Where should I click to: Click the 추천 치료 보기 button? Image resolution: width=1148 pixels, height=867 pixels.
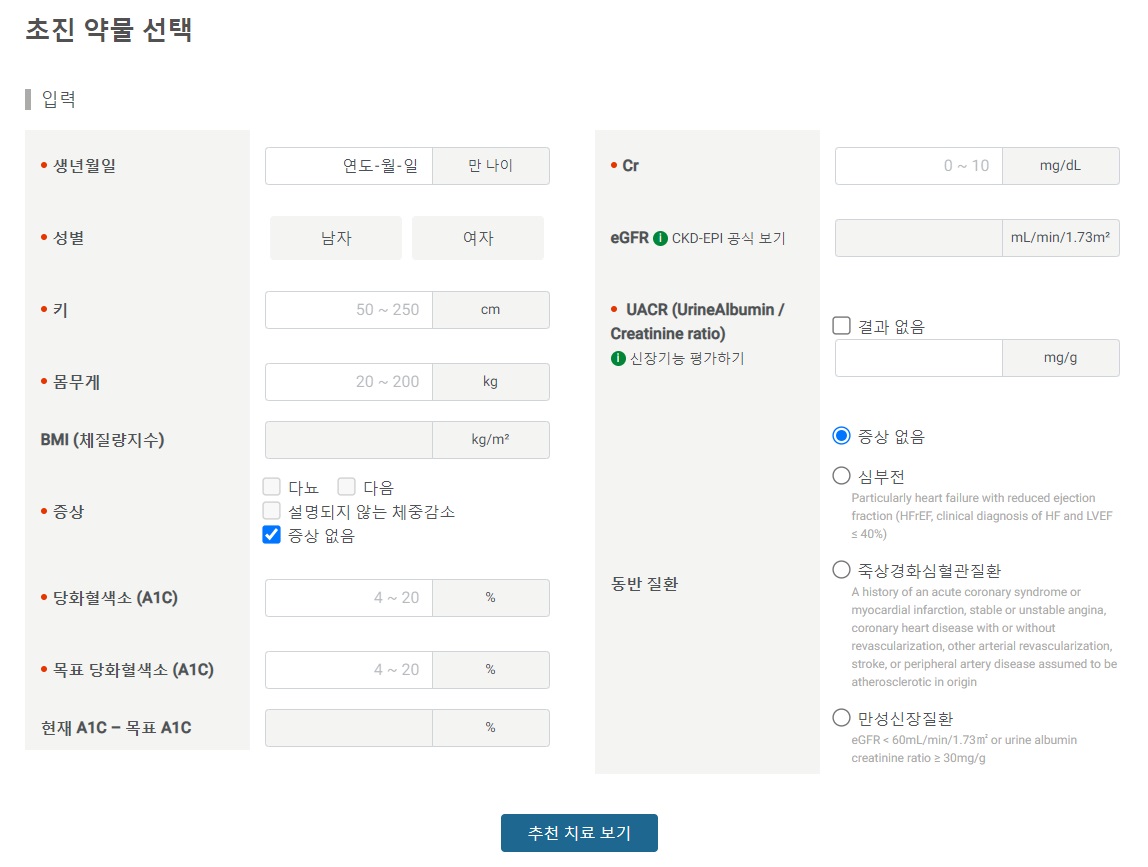coord(579,832)
